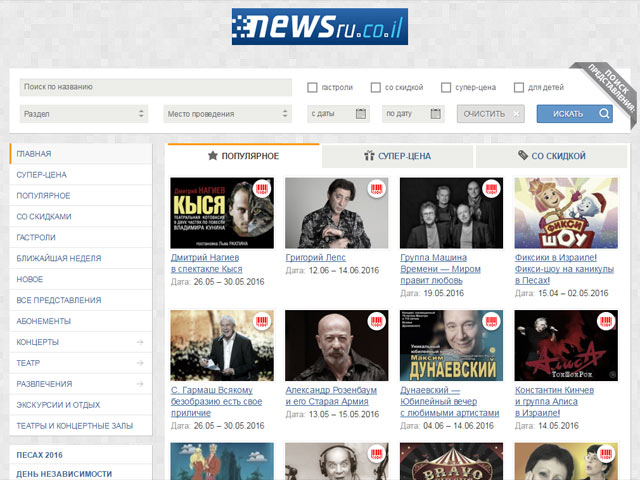The height and width of the screenshot is (480, 640).
Task: Click the X icon on ОЧИСТИТЬ button
Action: [x=516, y=114]
